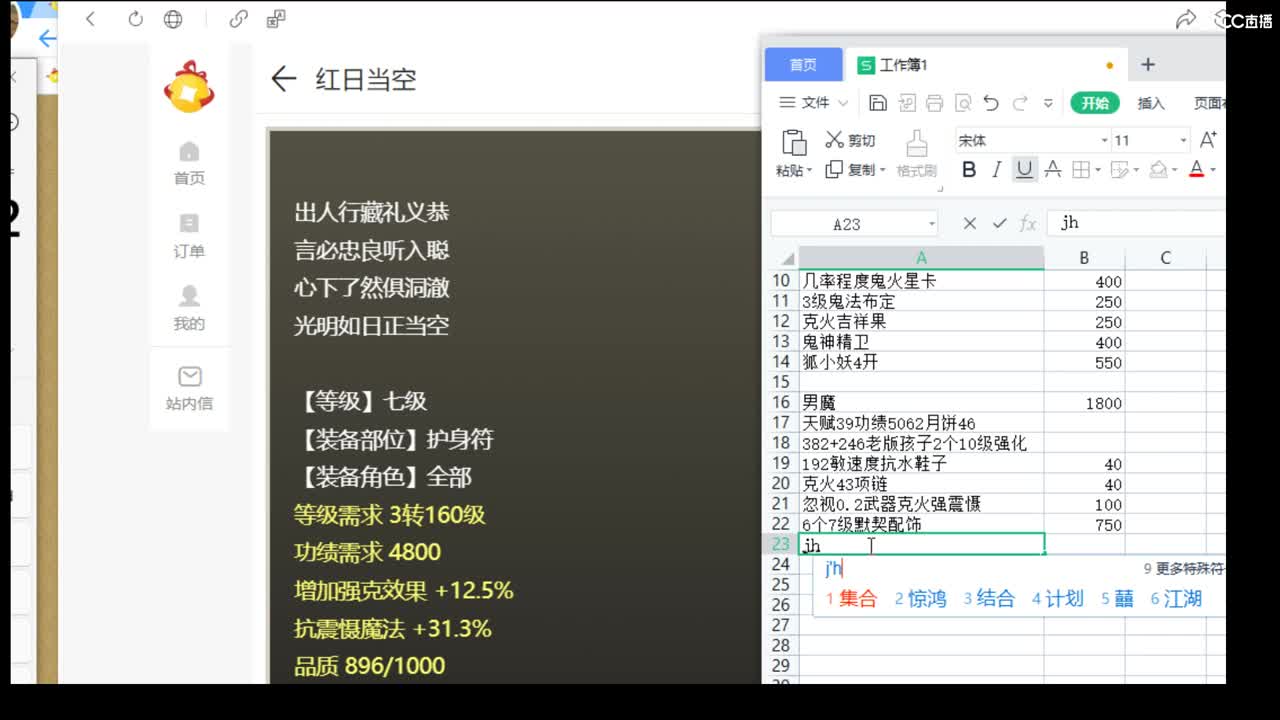Click the refresh icon in the browser toolbar
1280x720 pixels.
click(x=135, y=18)
